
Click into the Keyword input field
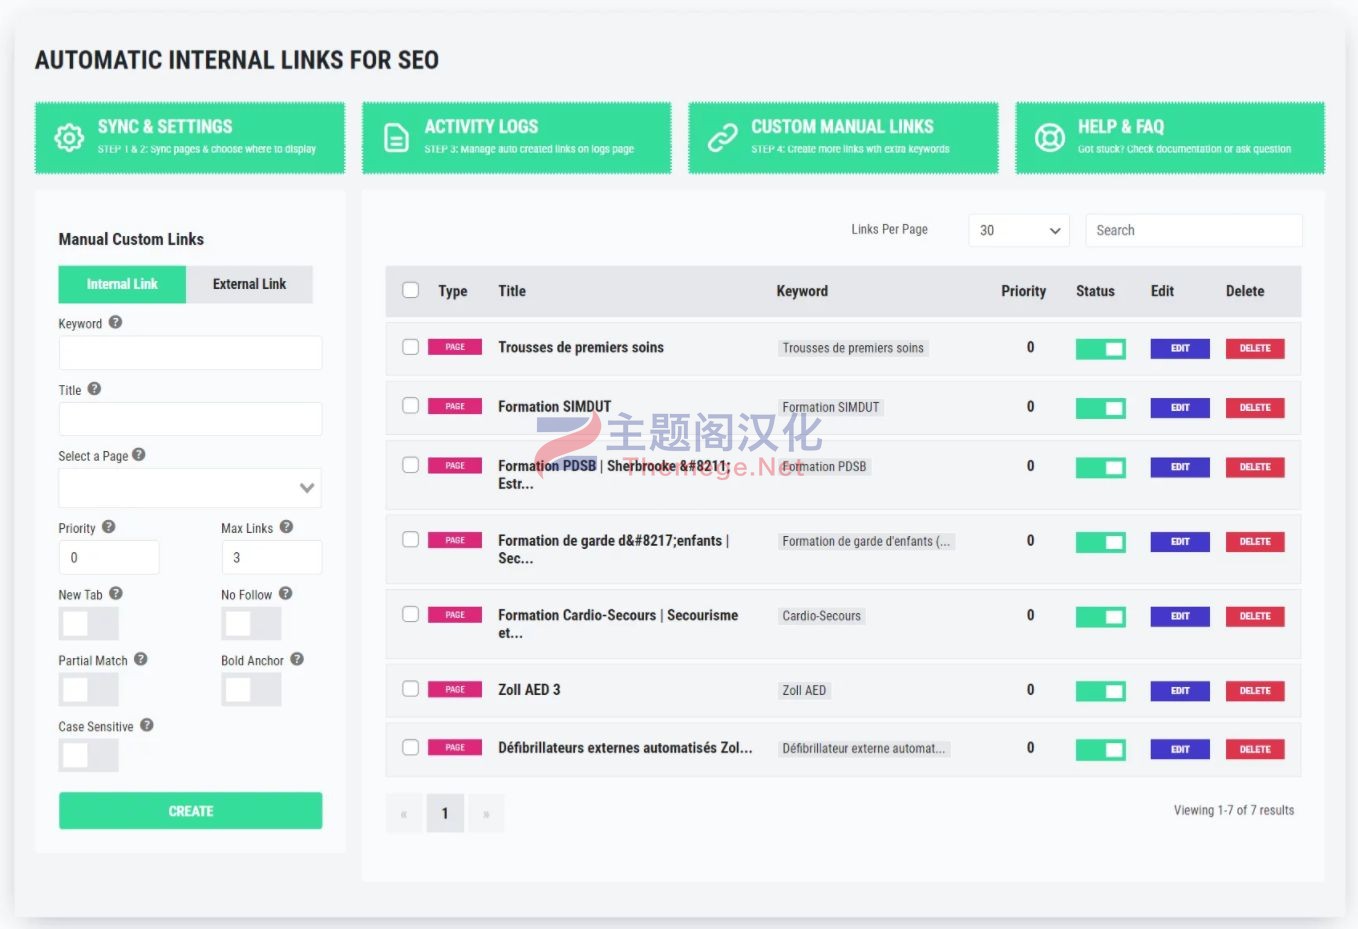click(x=190, y=353)
